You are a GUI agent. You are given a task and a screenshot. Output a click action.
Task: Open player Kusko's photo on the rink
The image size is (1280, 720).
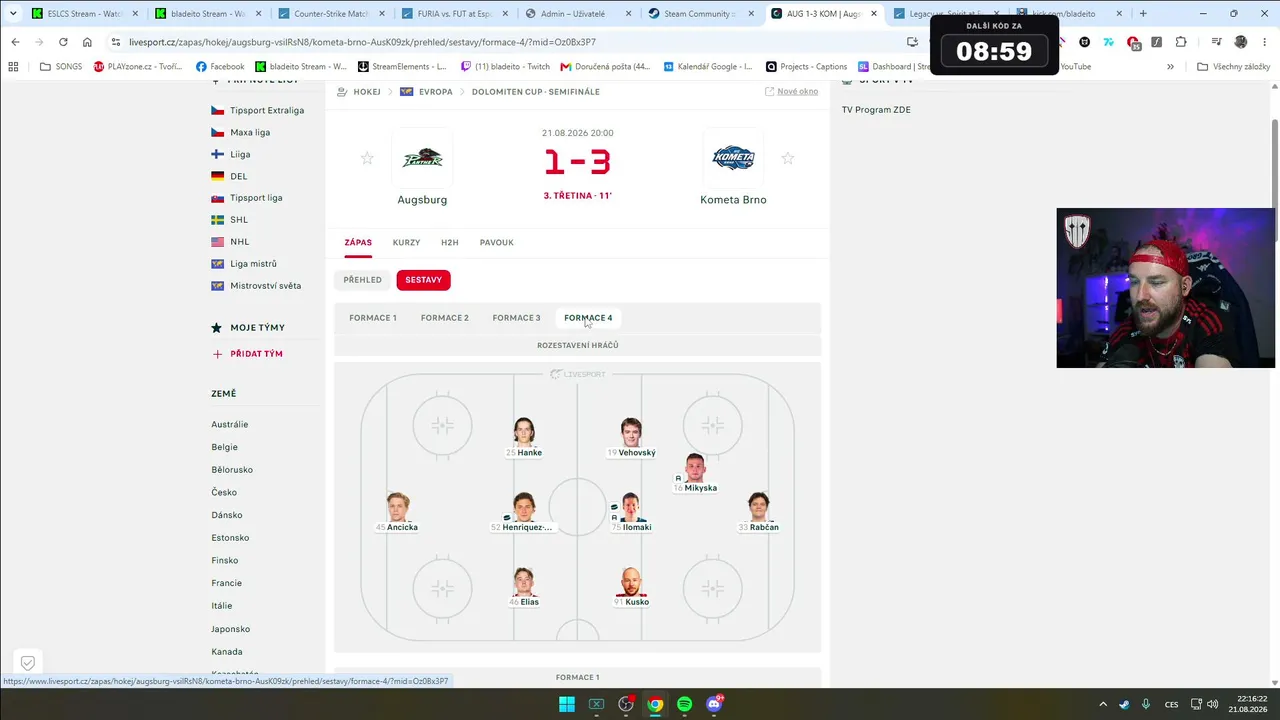[630, 582]
